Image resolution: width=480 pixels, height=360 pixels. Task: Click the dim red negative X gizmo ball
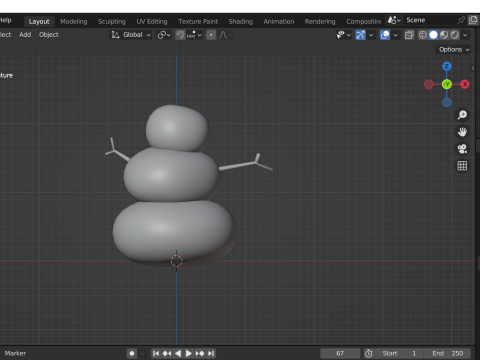[x=429, y=84]
